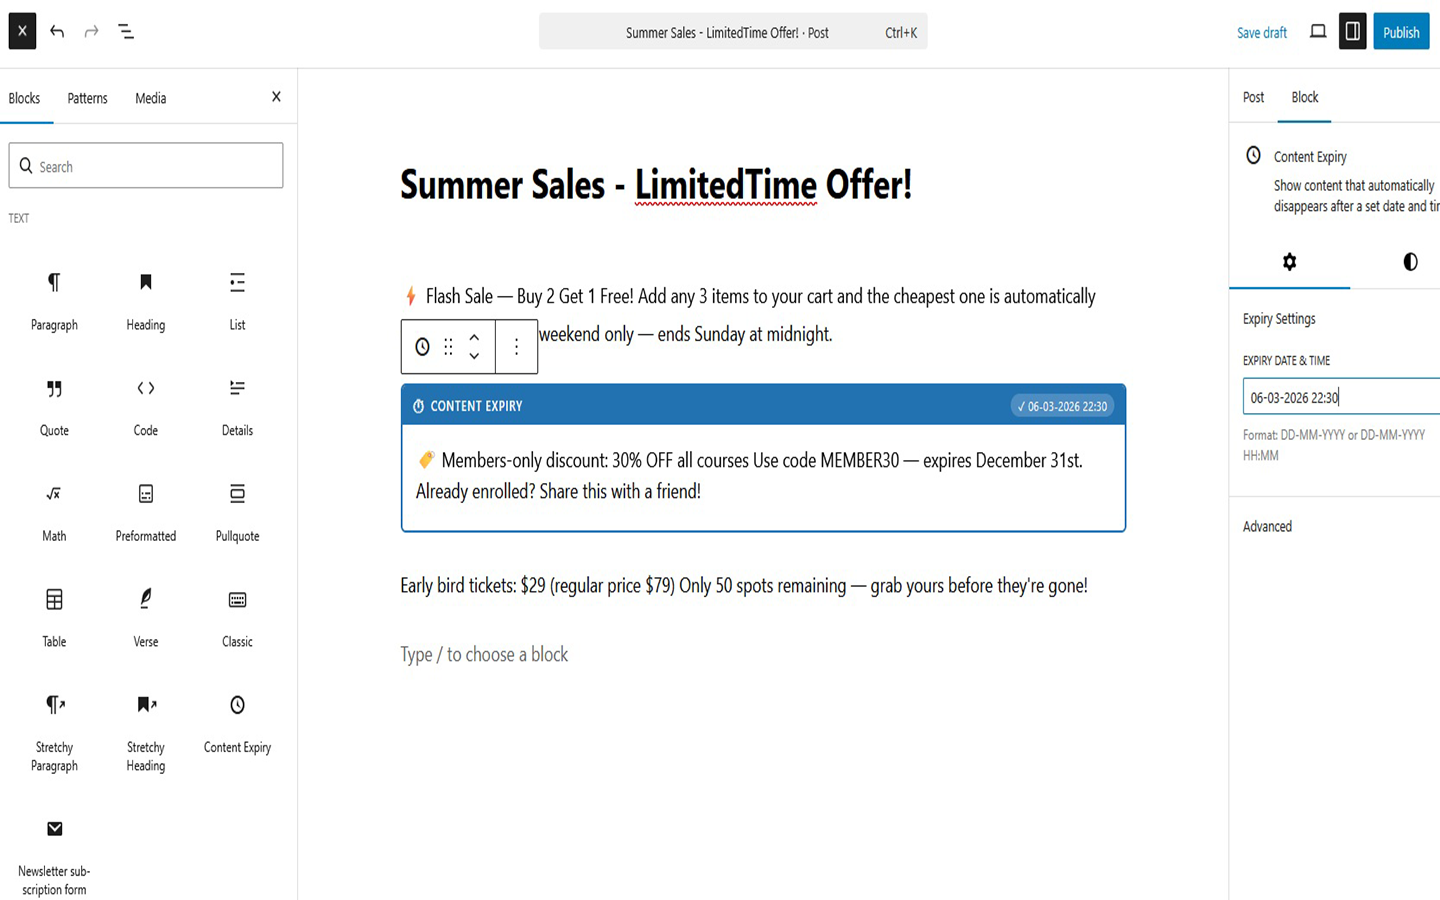Open the block options three-dot menu

[516, 346]
